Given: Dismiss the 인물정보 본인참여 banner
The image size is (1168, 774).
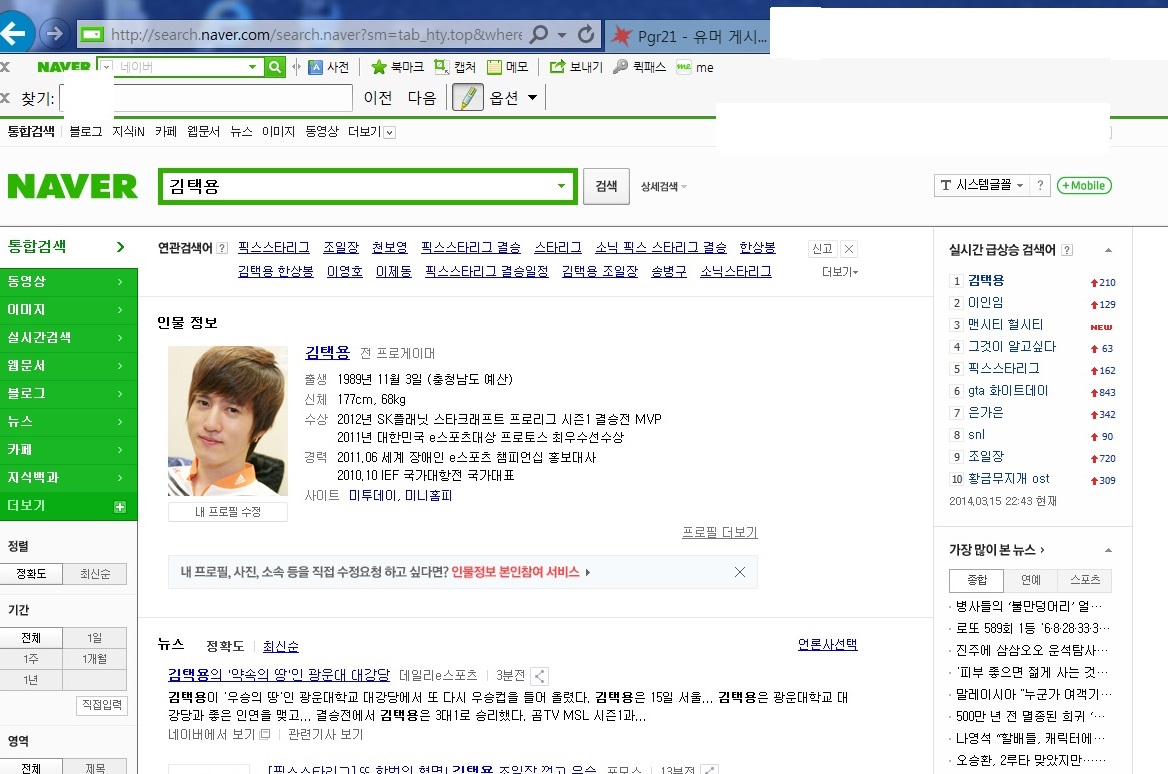Looking at the screenshot, I should 740,572.
